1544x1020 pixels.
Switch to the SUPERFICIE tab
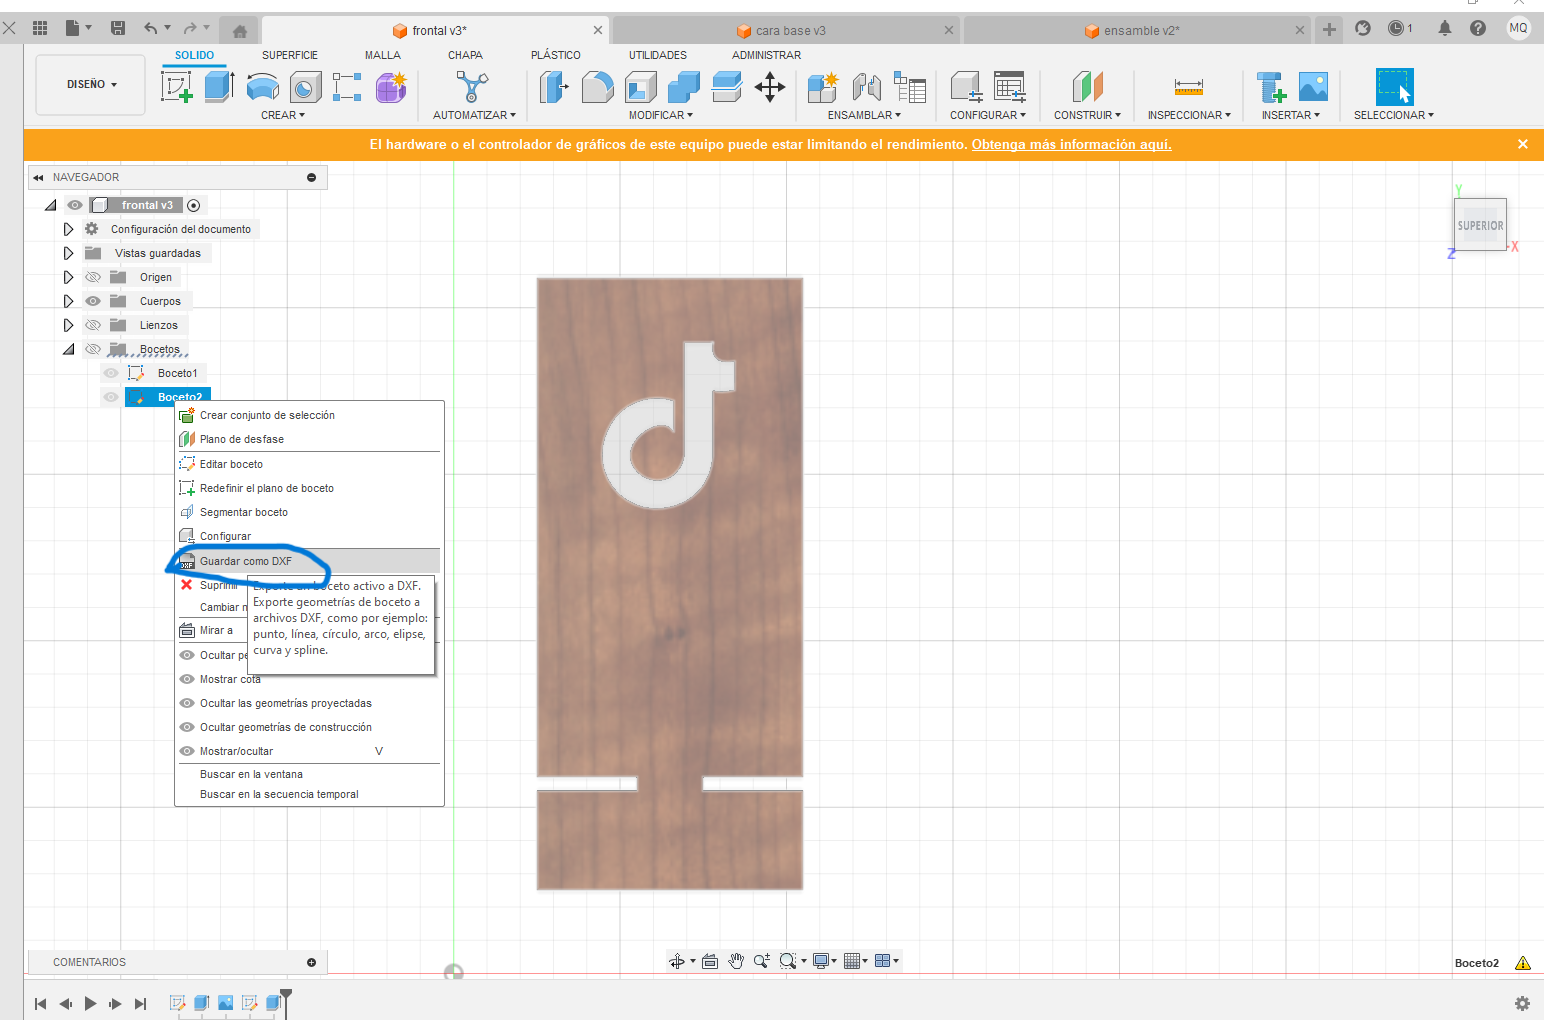(290, 55)
